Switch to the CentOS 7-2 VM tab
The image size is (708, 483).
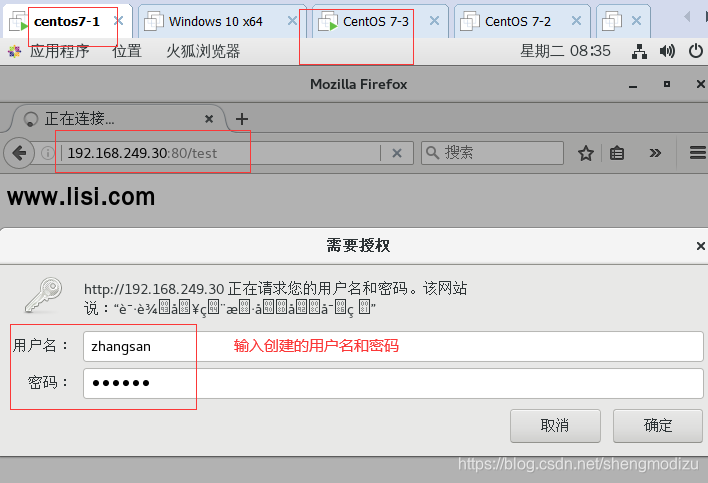coord(517,21)
